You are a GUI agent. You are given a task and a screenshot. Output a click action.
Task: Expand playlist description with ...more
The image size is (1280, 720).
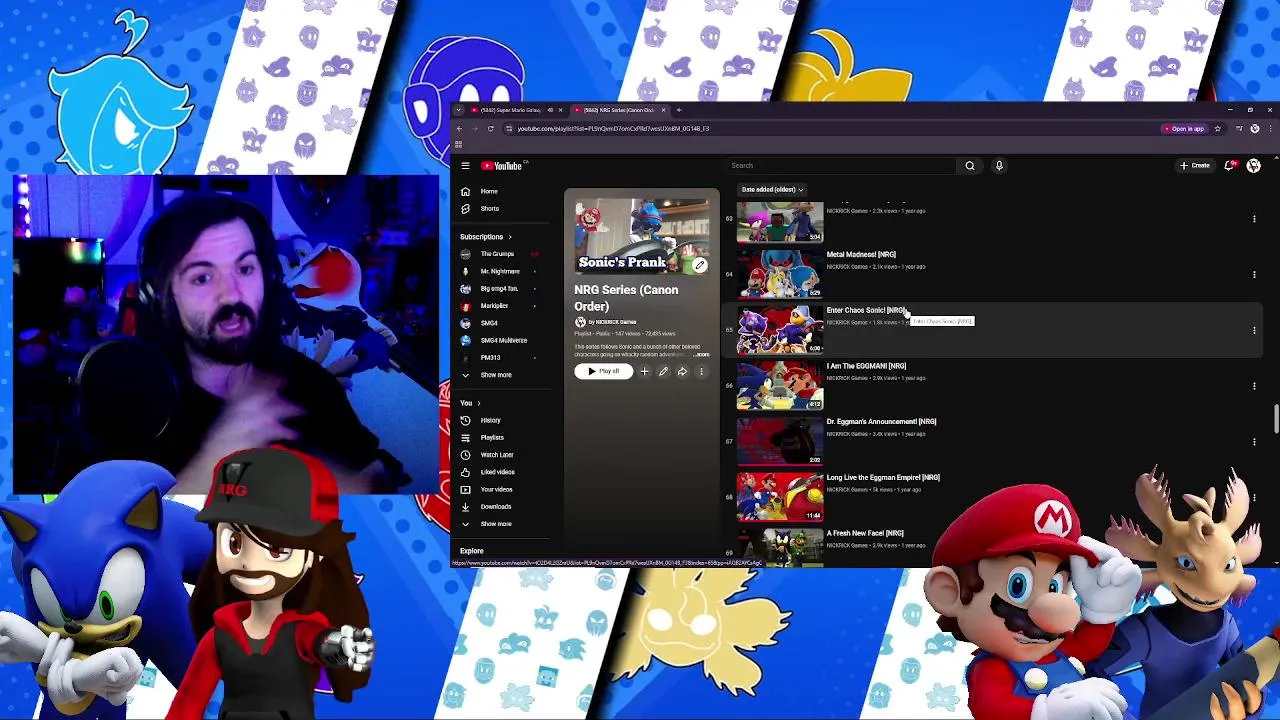point(701,355)
